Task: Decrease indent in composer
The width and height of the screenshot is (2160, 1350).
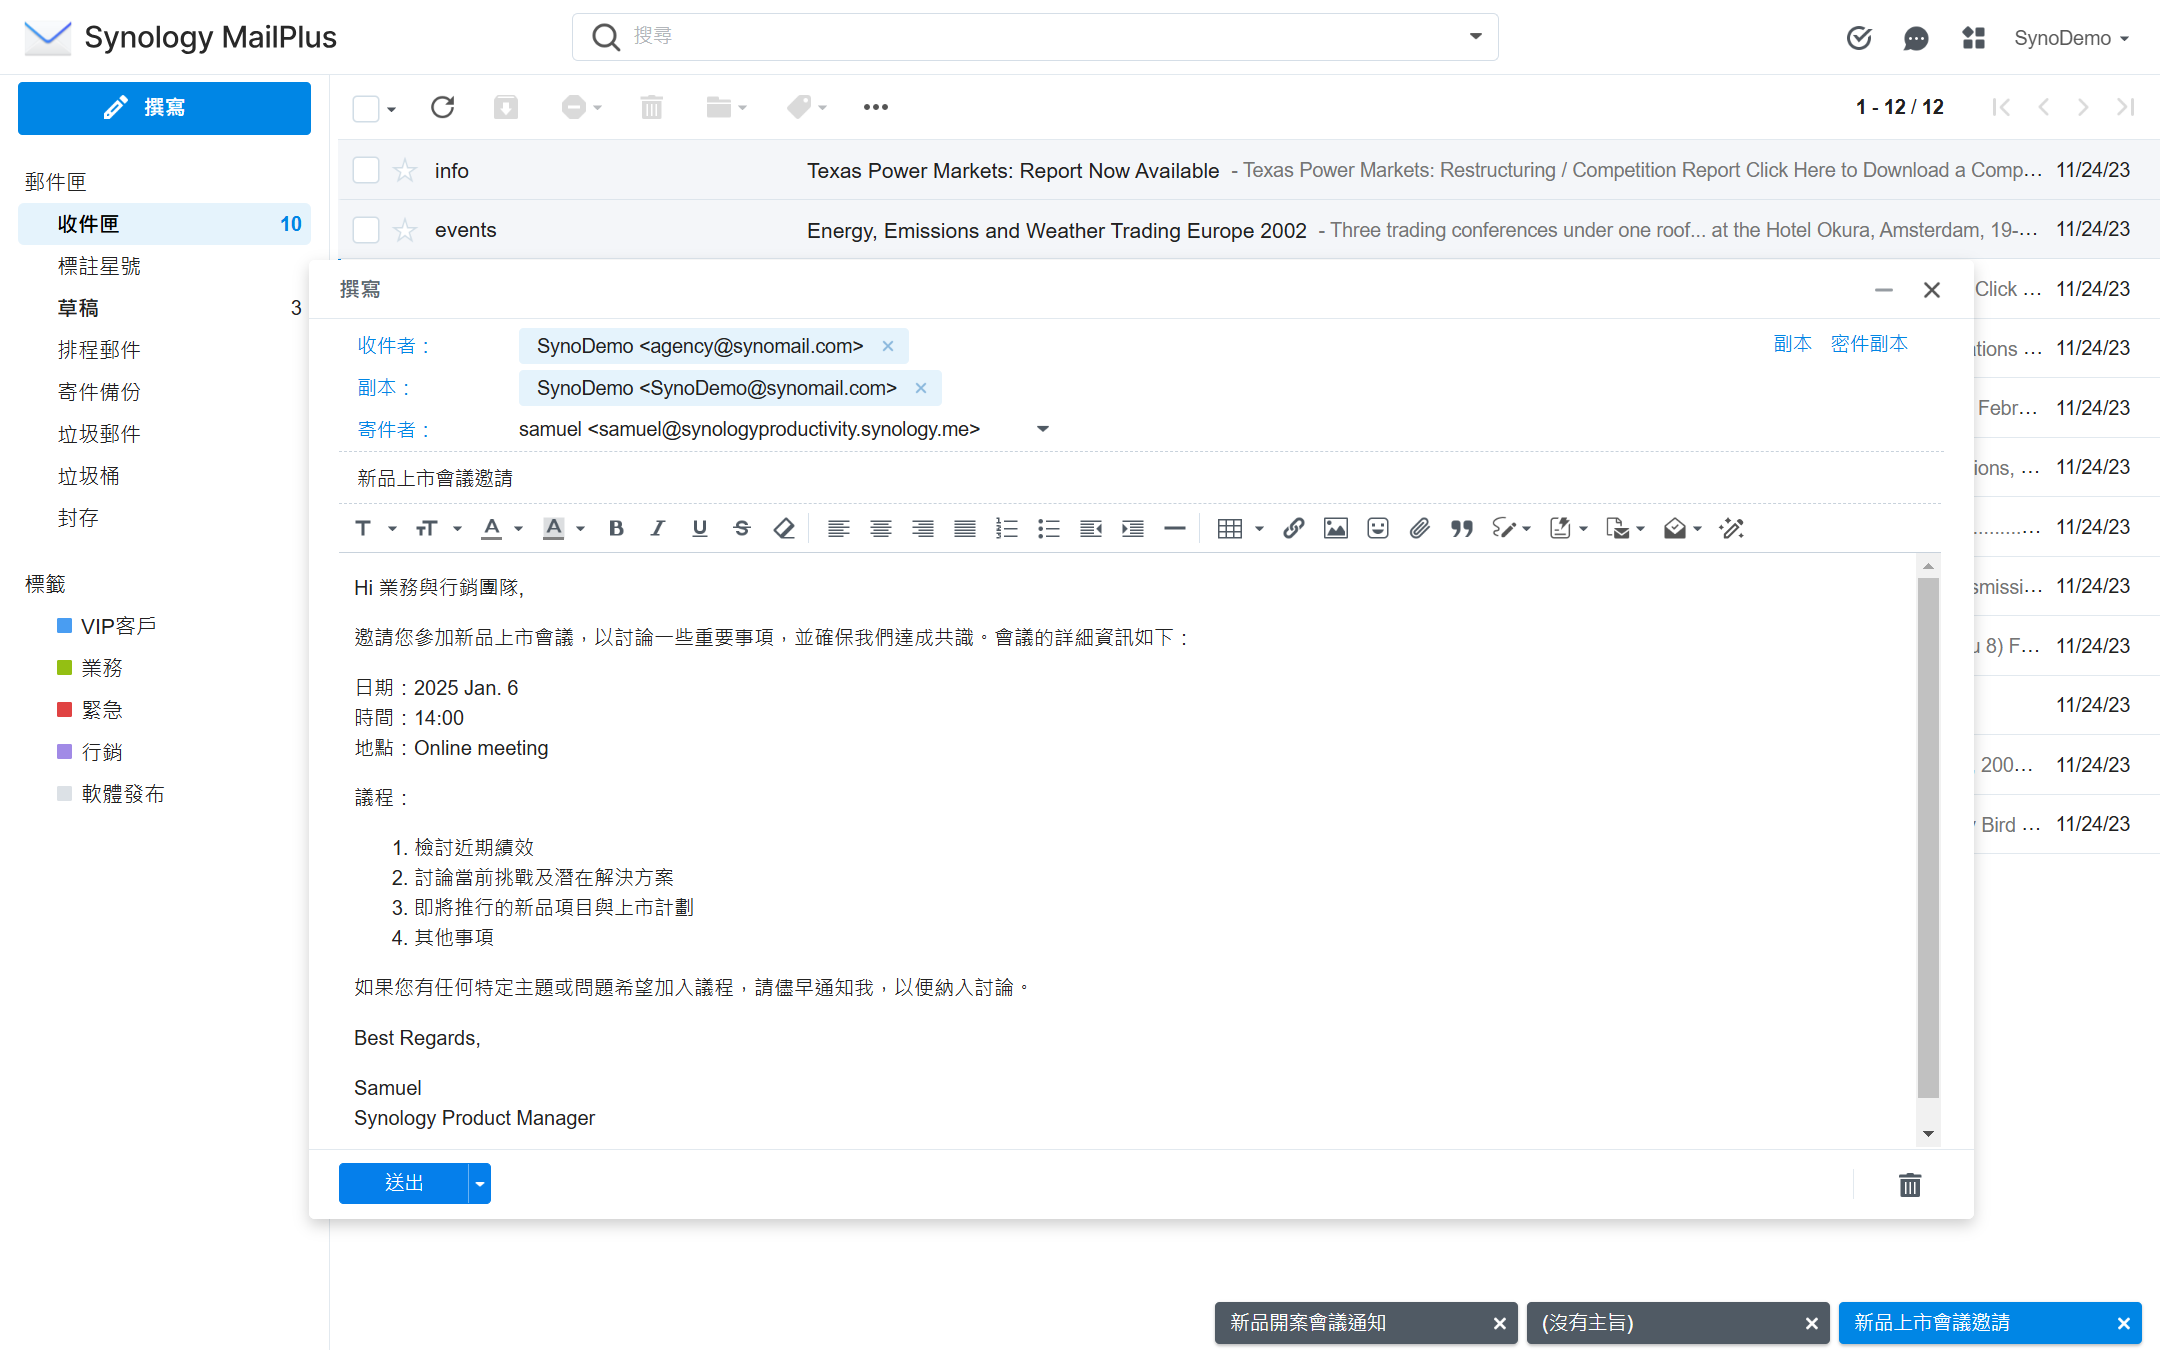Action: pos(1090,528)
